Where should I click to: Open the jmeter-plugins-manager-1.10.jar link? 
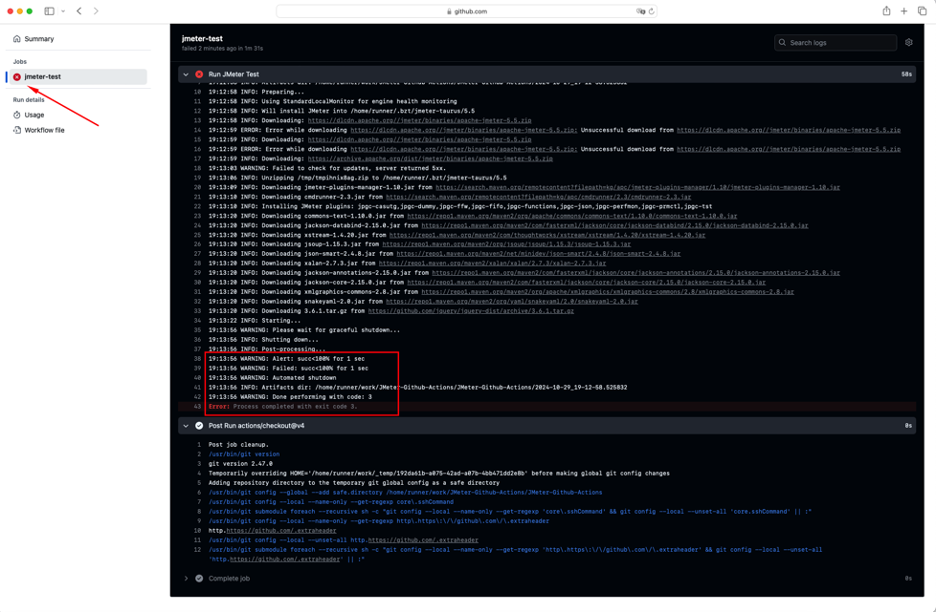tap(638, 187)
